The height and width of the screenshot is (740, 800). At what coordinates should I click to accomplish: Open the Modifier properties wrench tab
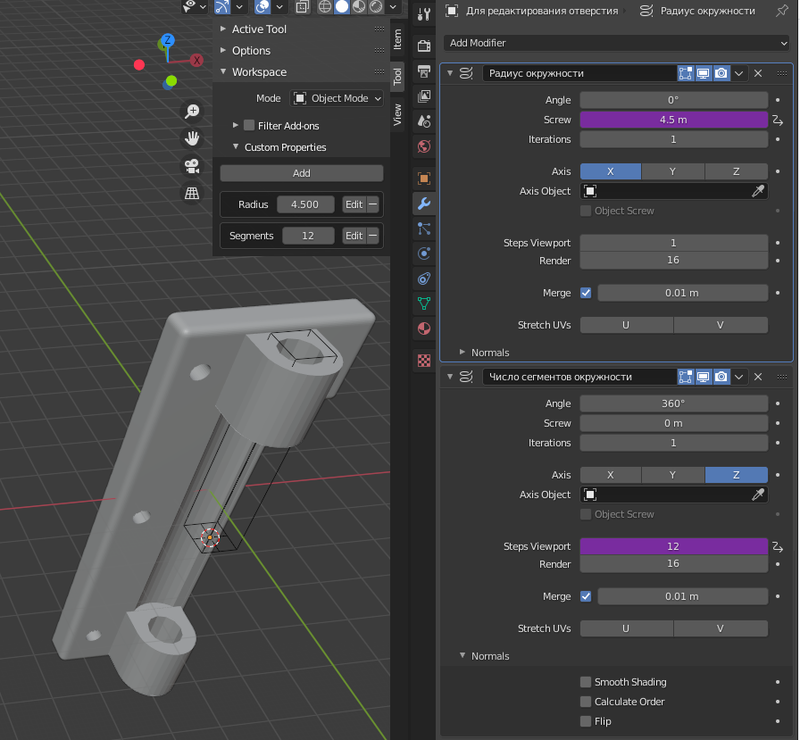(x=424, y=204)
